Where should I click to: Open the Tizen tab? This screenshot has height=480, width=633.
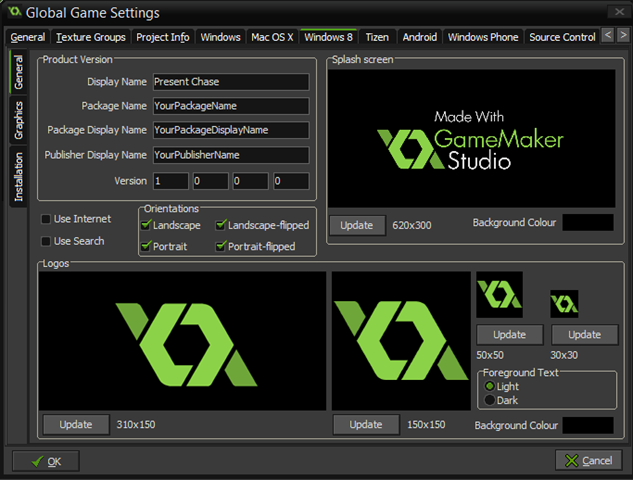click(x=377, y=37)
